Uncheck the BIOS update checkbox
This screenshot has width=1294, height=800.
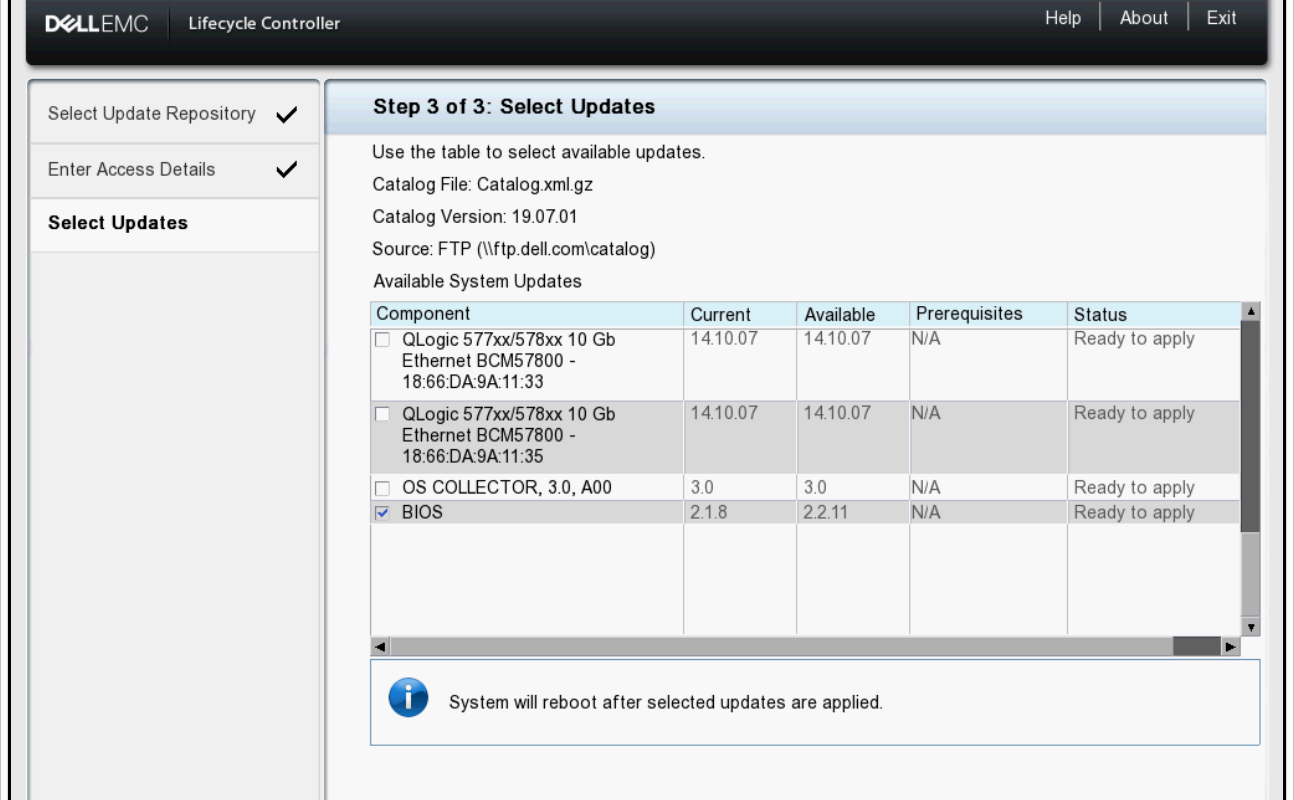click(382, 513)
